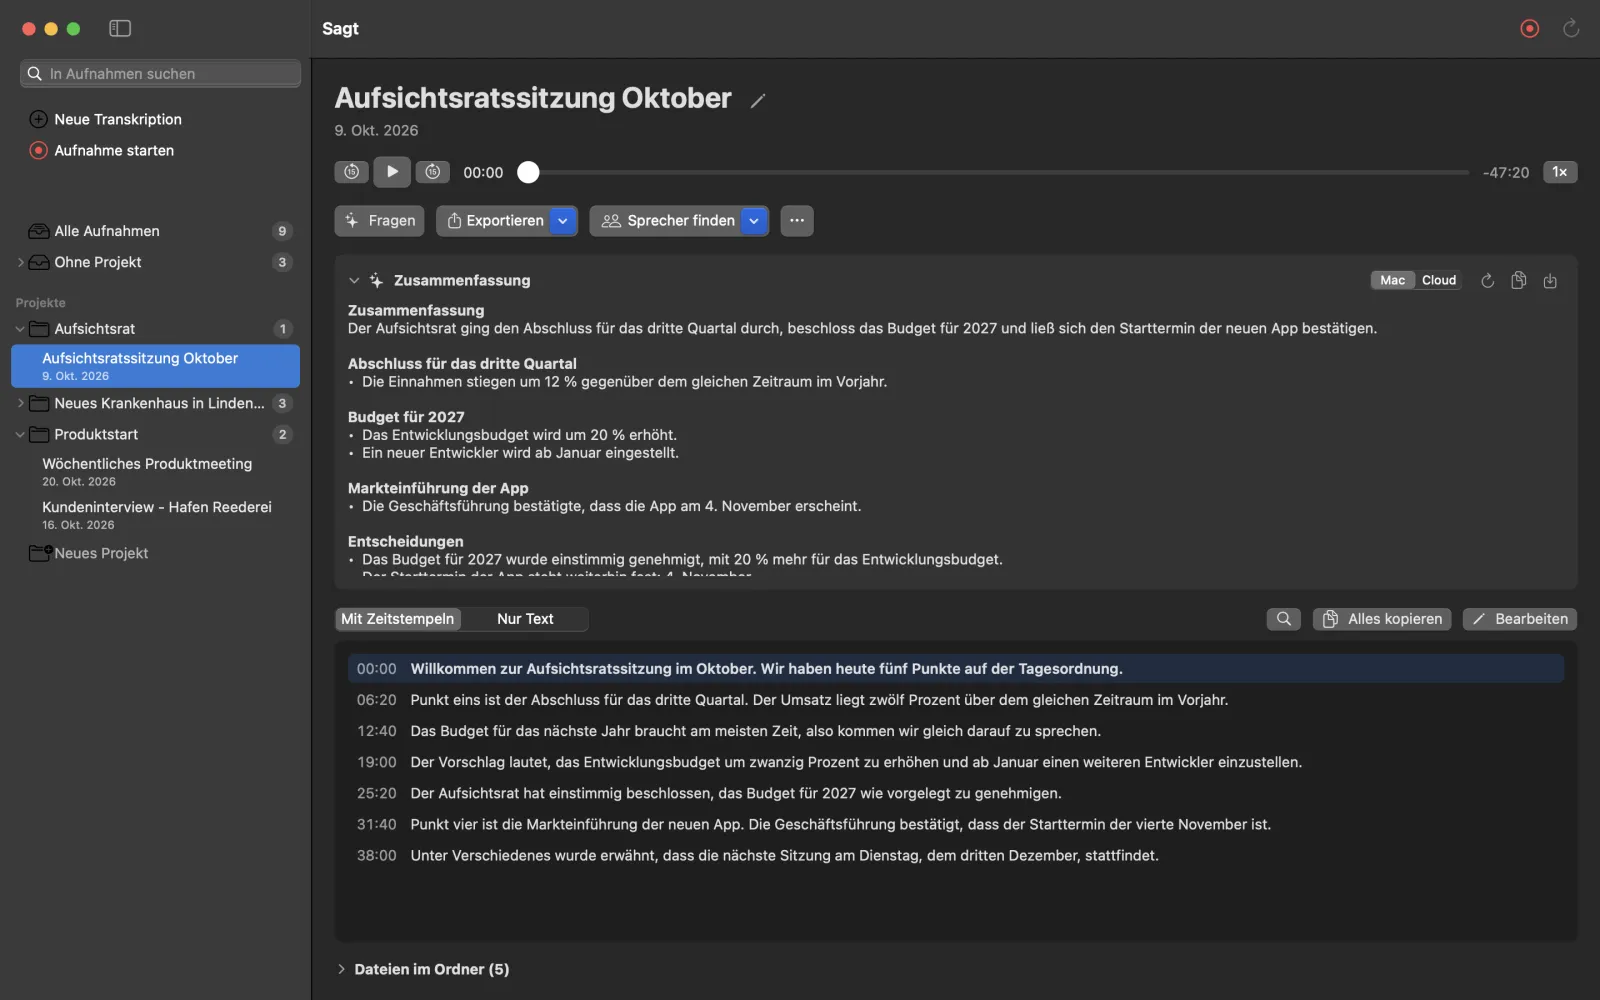
Task: Click Alles kopieren
Action: click(1383, 619)
